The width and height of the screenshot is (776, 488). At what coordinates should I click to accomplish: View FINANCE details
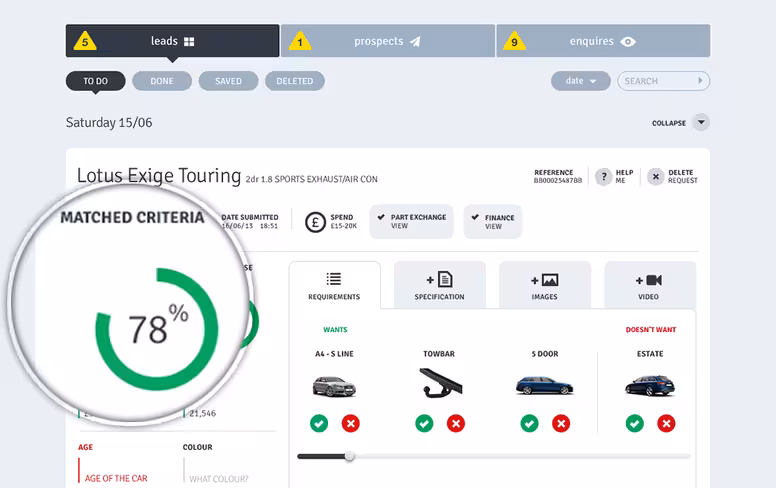[493, 222]
